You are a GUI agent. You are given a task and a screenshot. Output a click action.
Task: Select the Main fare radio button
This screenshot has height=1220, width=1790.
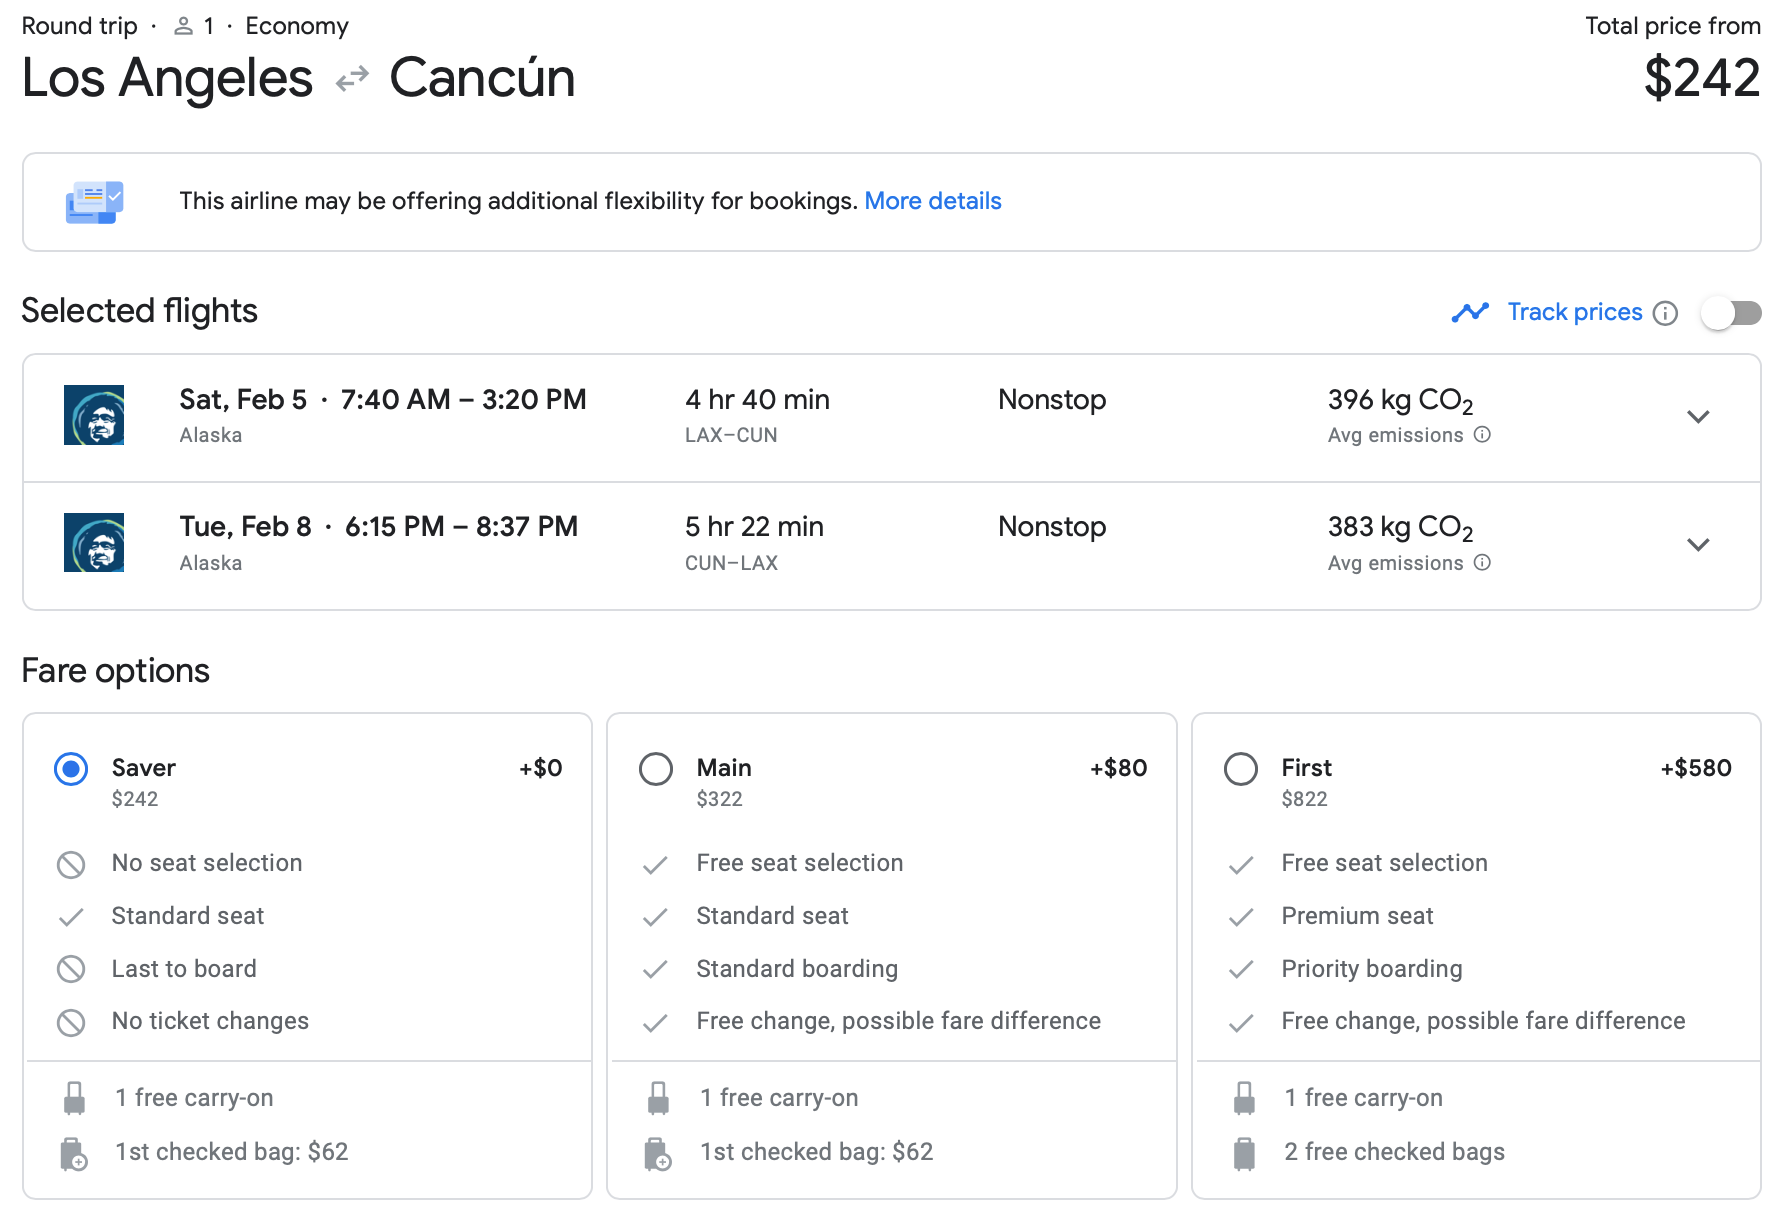tap(656, 769)
